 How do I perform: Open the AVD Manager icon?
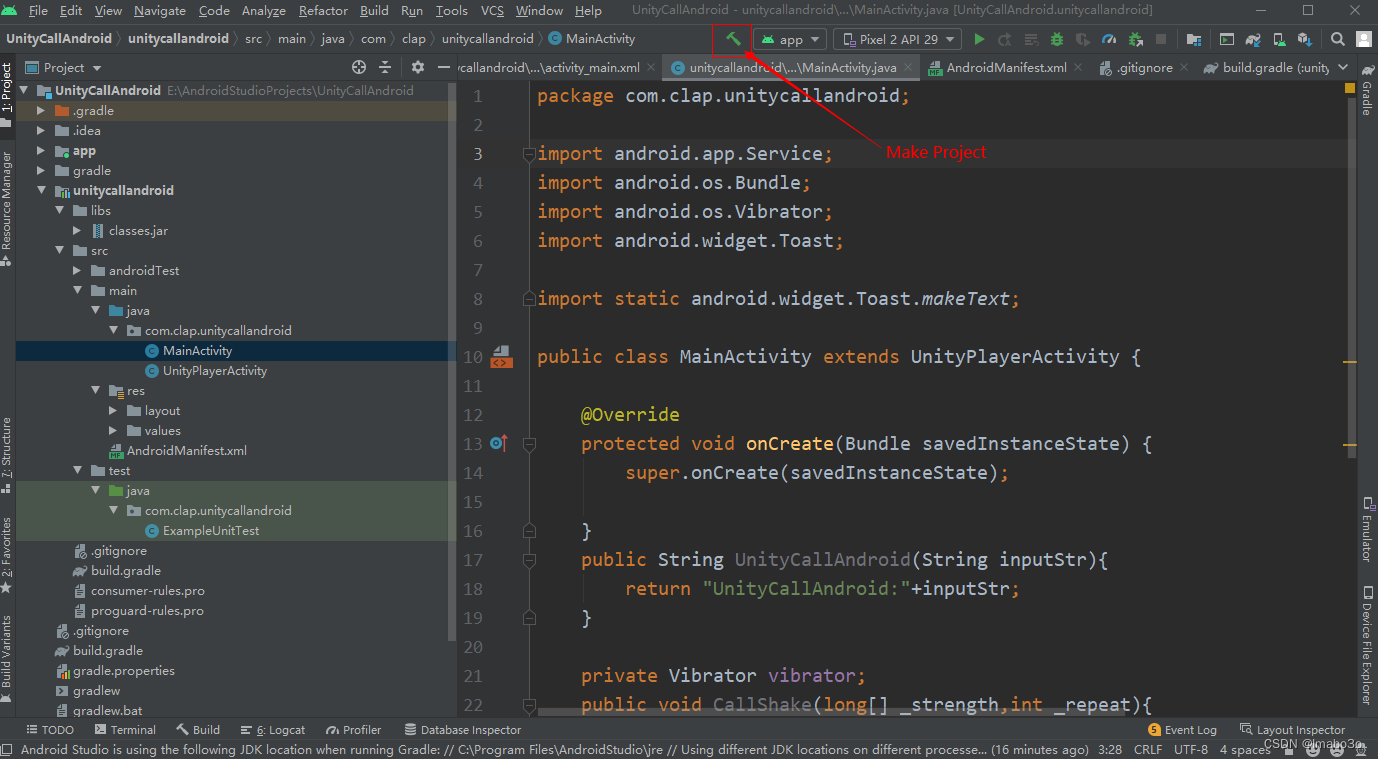(x=1279, y=39)
